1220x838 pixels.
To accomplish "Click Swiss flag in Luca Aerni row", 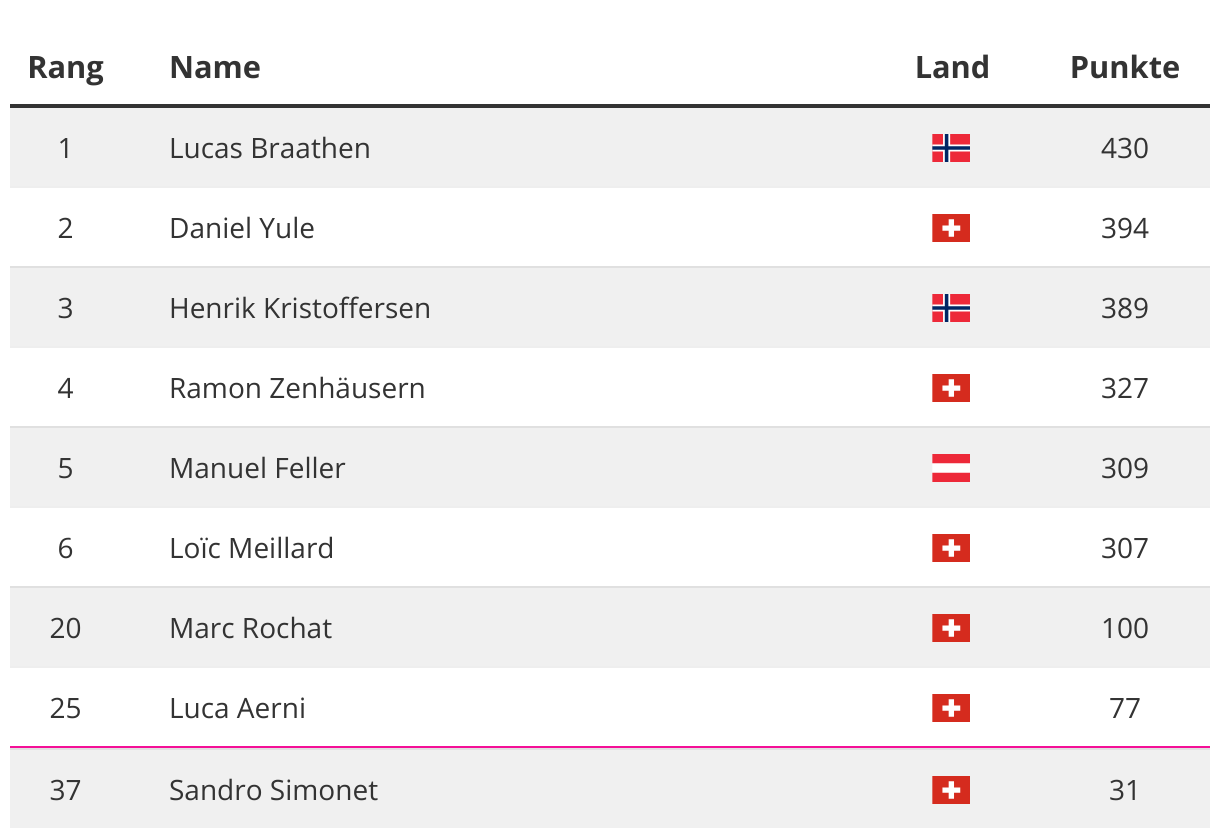I will [951, 708].
